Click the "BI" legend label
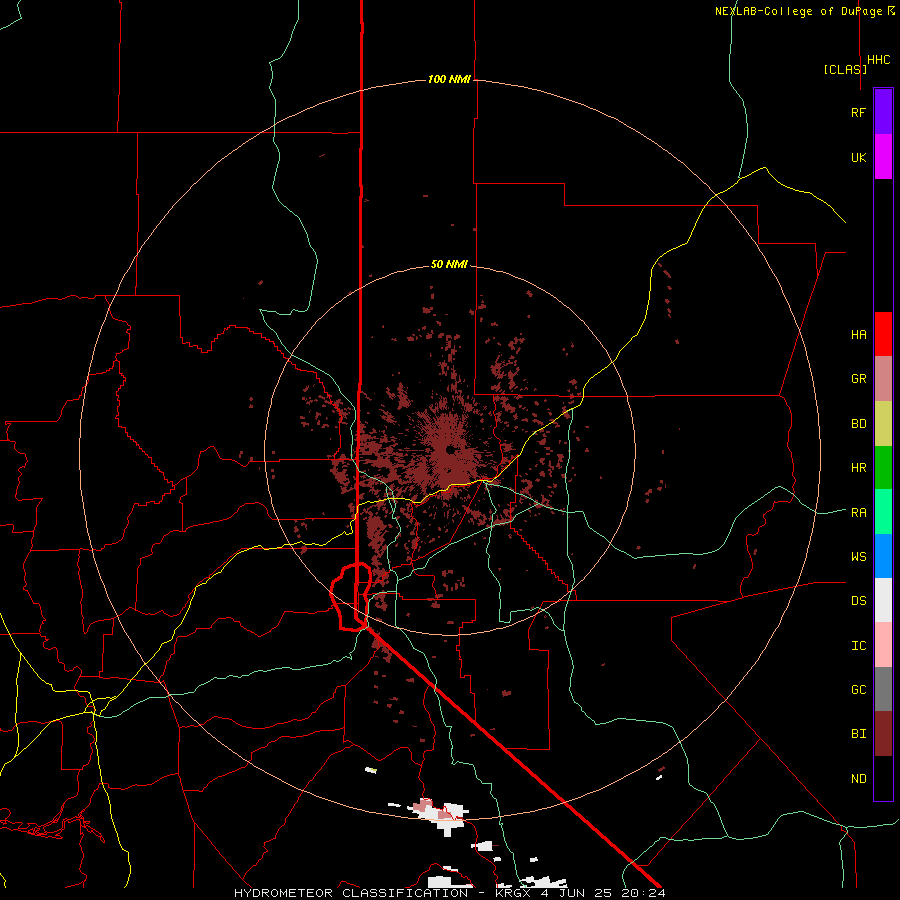This screenshot has width=900, height=900. (859, 734)
